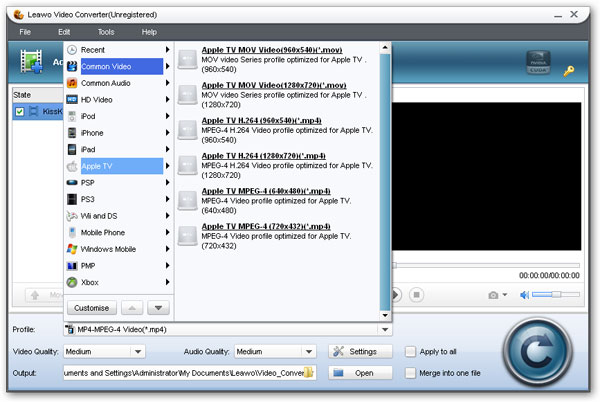600x402 pixels.
Task: Expand the Recent submenu arrow
Action: pyautogui.click(x=168, y=50)
